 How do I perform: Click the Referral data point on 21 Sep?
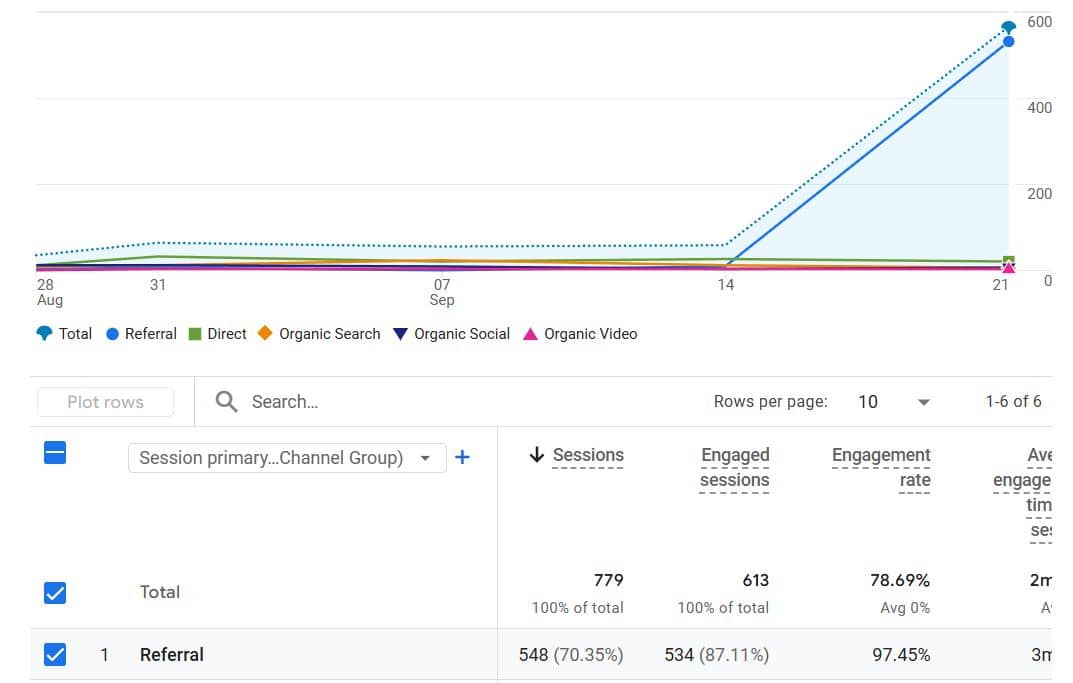[x=1008, y=42]
